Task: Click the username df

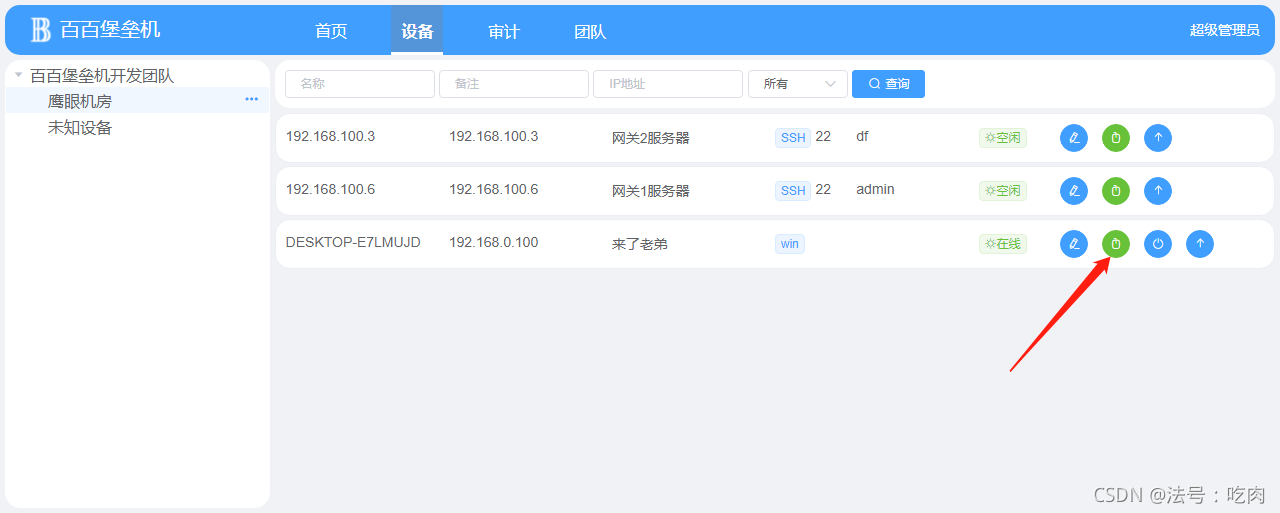Action: [862, 136]
